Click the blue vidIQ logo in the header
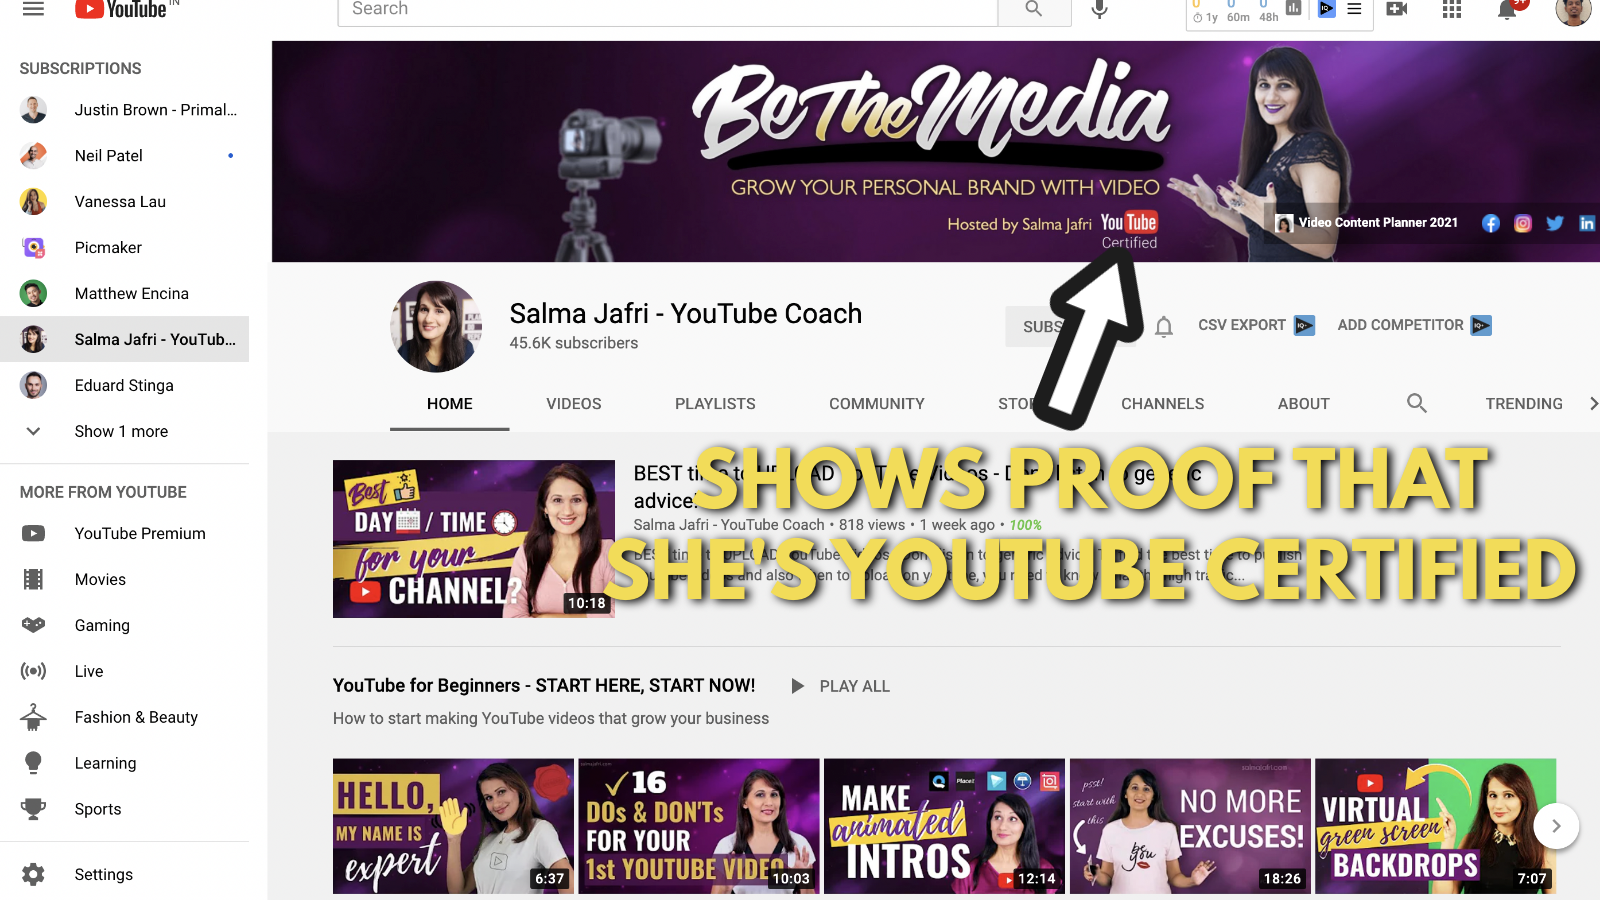1600x900 pixels. tap(1326, 9)
